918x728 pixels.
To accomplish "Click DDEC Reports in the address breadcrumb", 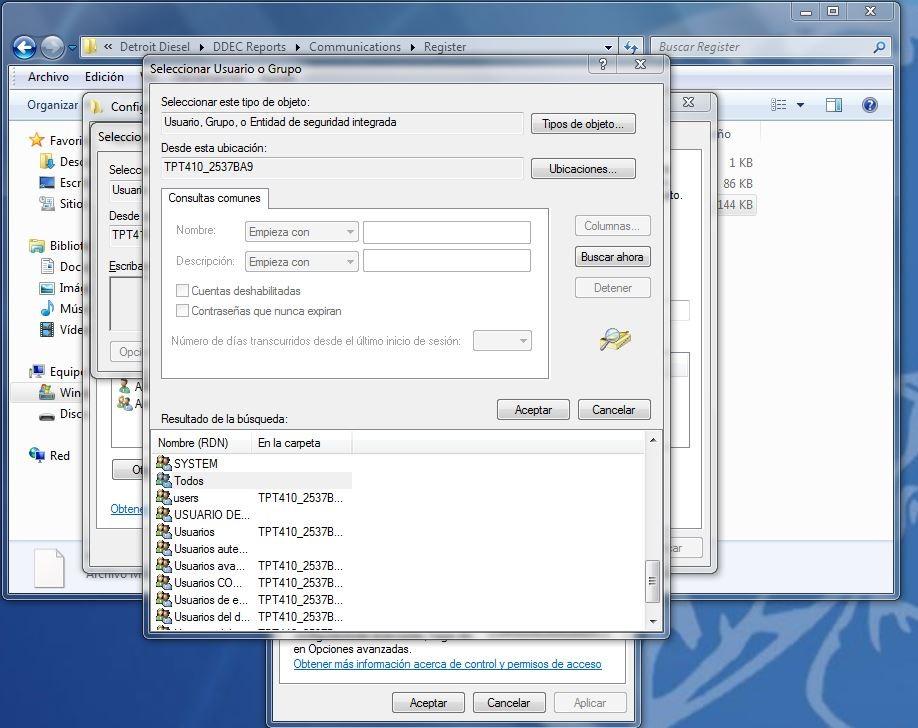I will [x=249, y=47].
